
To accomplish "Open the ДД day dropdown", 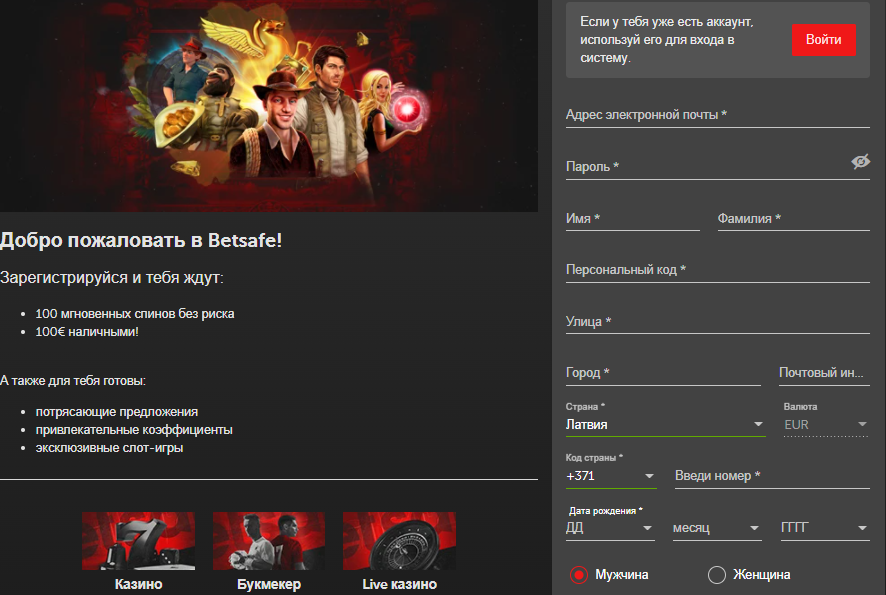I will click(x=610, y=528).
